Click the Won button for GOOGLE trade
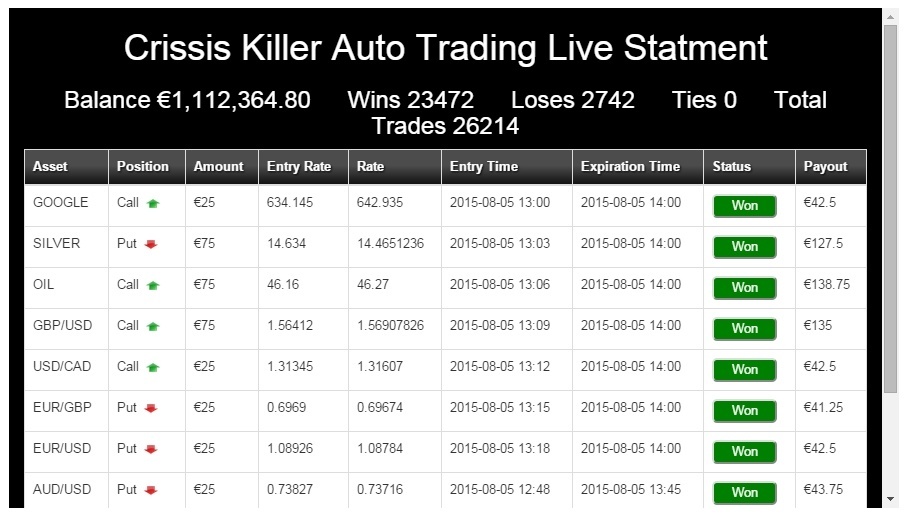 [744, 205]
